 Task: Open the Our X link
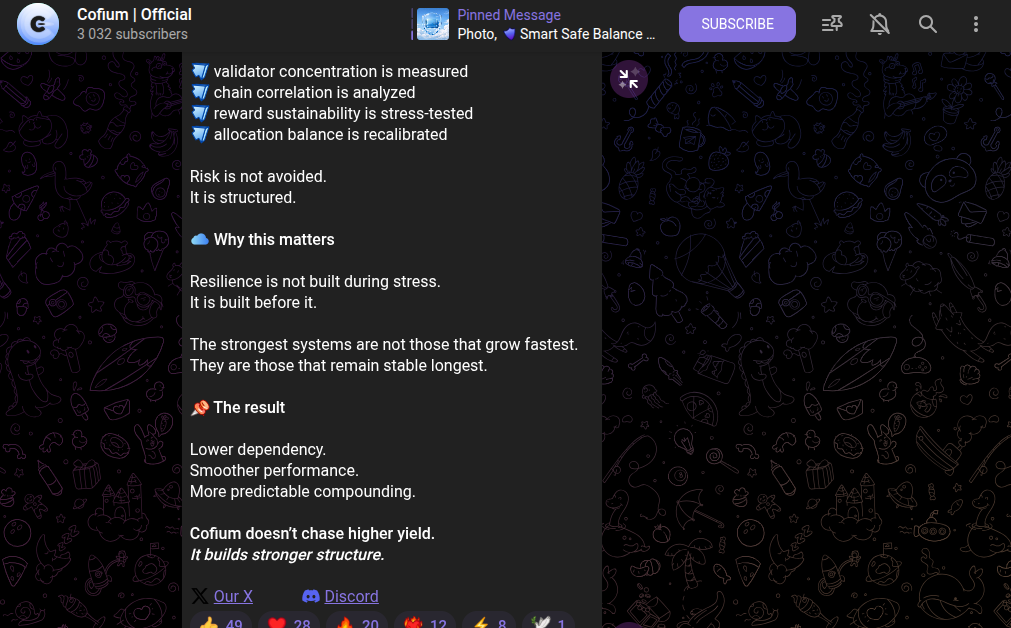pos(233,597)
